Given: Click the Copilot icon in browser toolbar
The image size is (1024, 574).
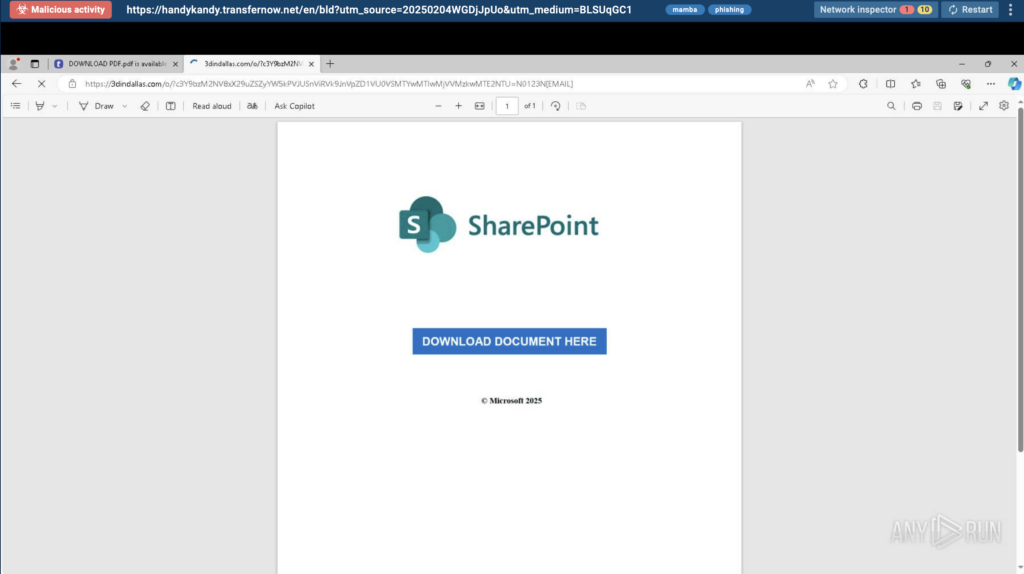Looking at the screenshot, I should click(x=1013, y=84).
